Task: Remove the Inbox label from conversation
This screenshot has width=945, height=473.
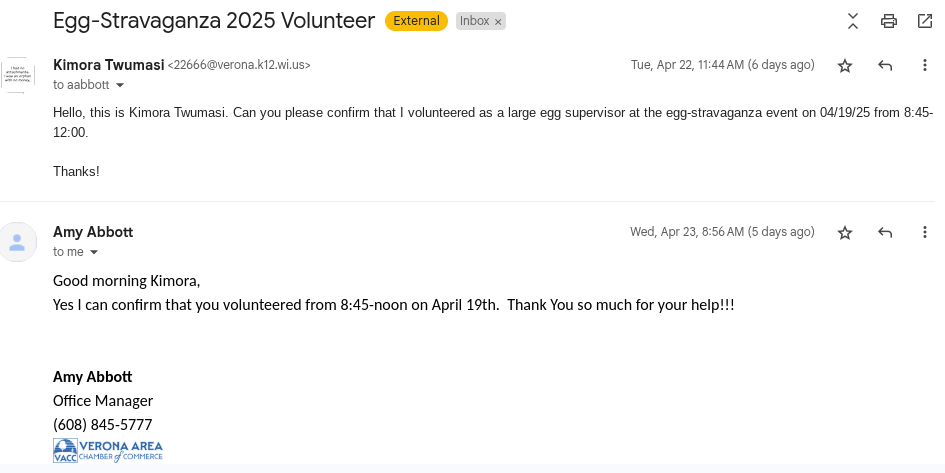Action: pos(498,21)
